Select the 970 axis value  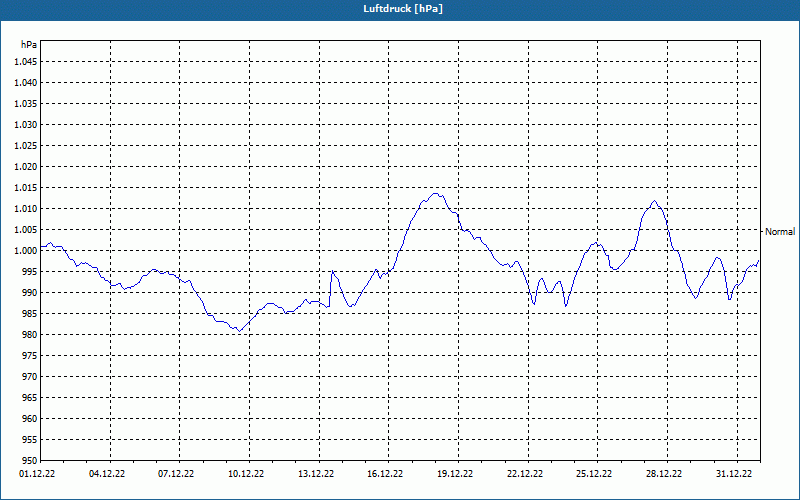coord(30,377)
